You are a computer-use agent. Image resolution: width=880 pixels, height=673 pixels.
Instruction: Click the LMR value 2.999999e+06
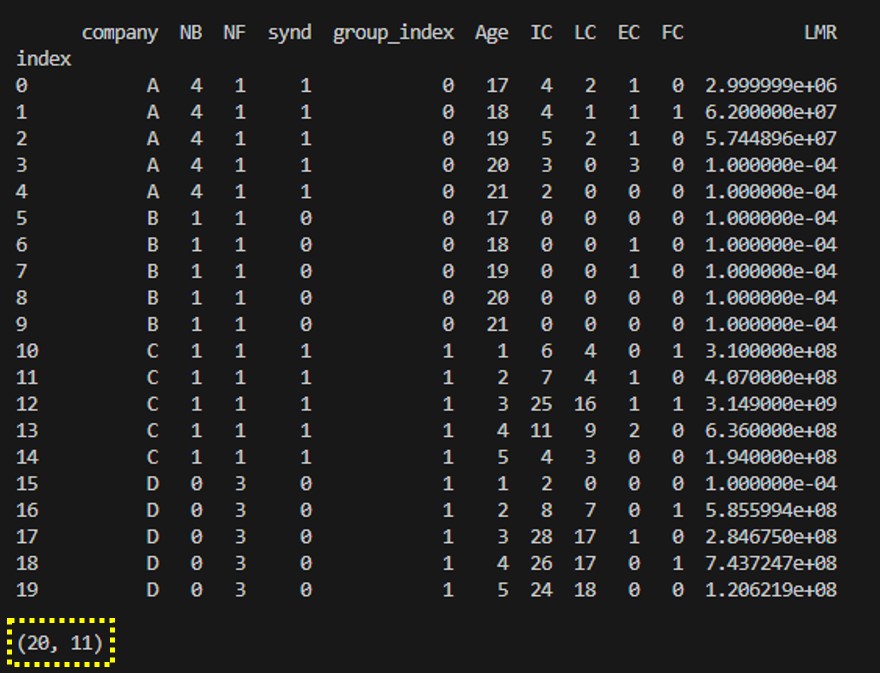[x=771, y=86]
